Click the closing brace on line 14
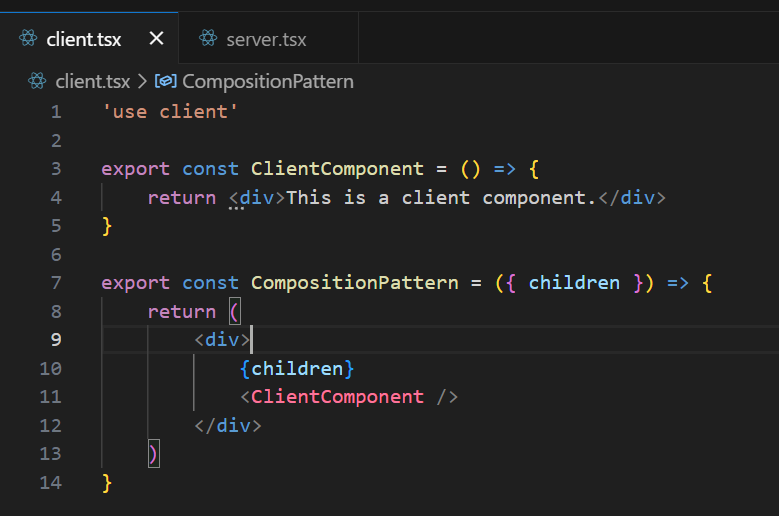The image size is (779, 516). [107, 483]
